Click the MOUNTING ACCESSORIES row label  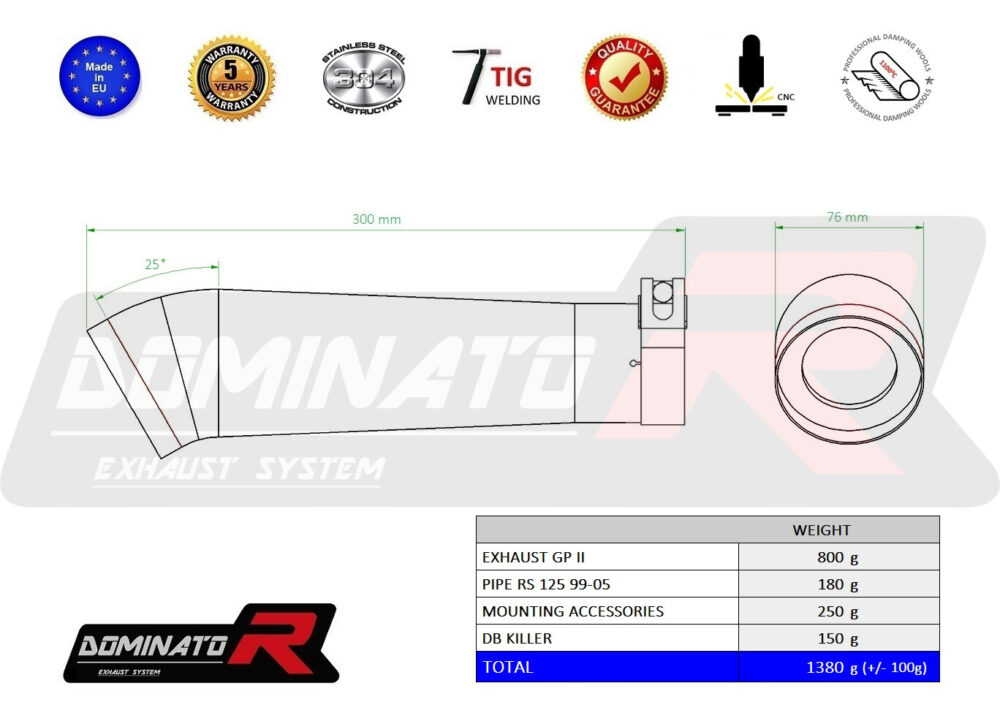pos(573,611)
